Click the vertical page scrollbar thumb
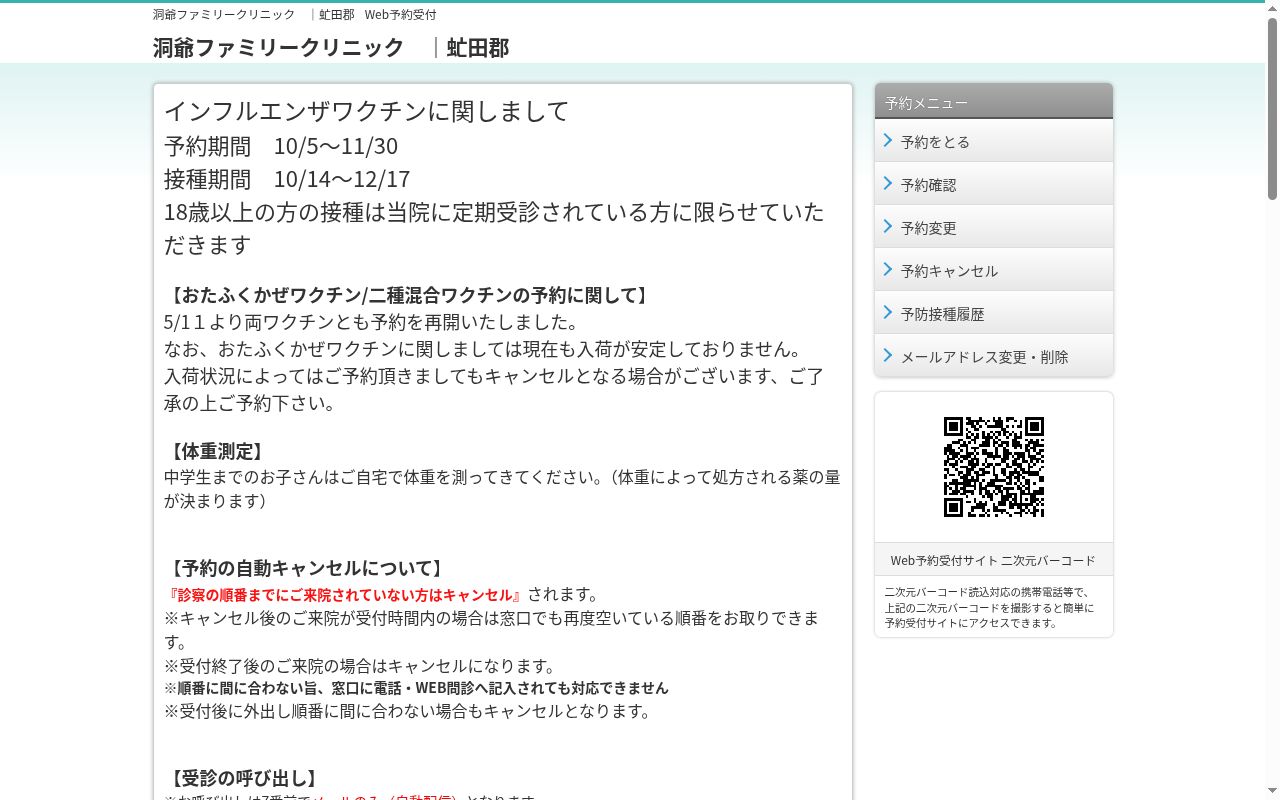 click(1272, 108)
